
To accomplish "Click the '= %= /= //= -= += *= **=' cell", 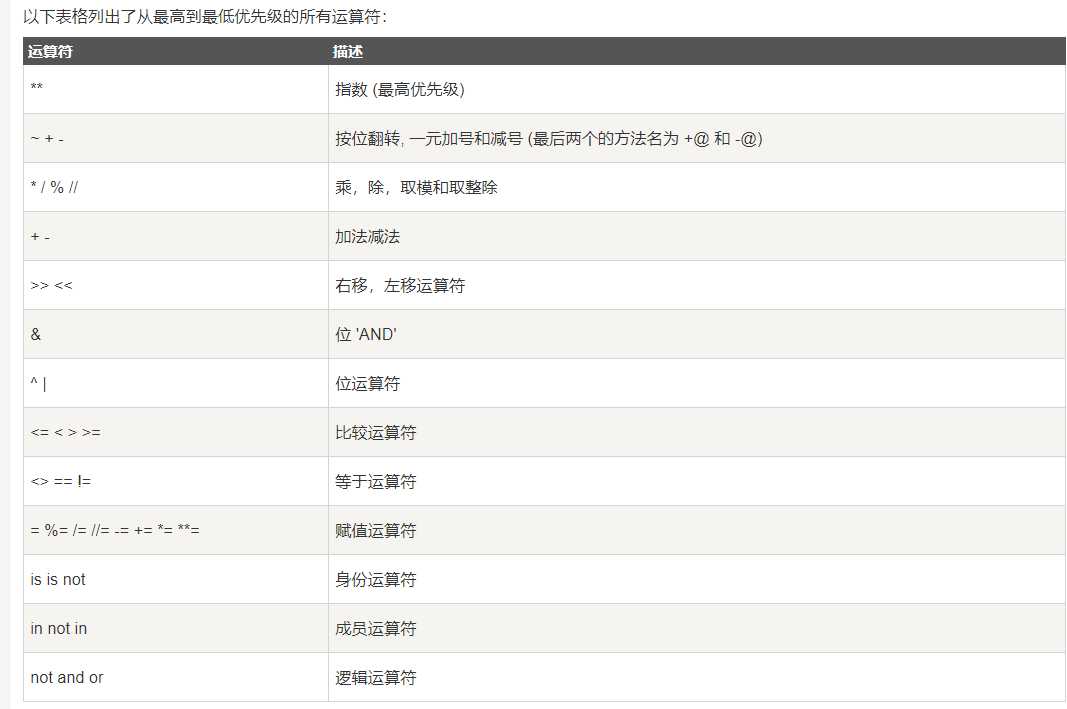I will 176,530.
